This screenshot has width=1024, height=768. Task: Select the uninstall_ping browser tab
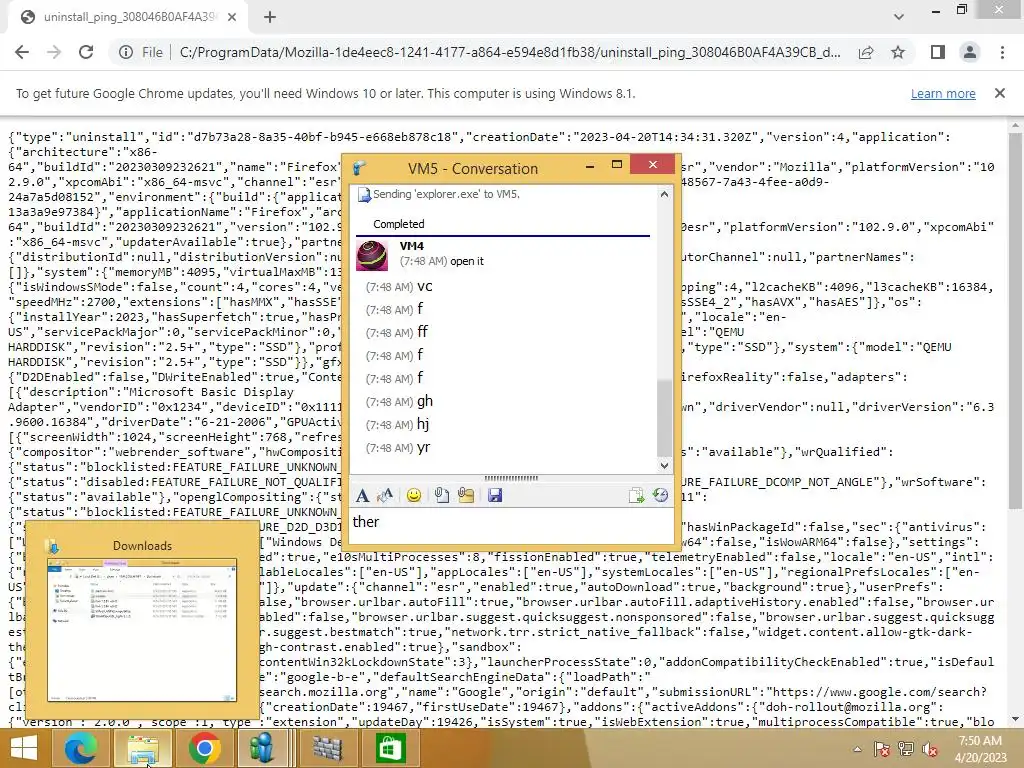click(129, 17)
